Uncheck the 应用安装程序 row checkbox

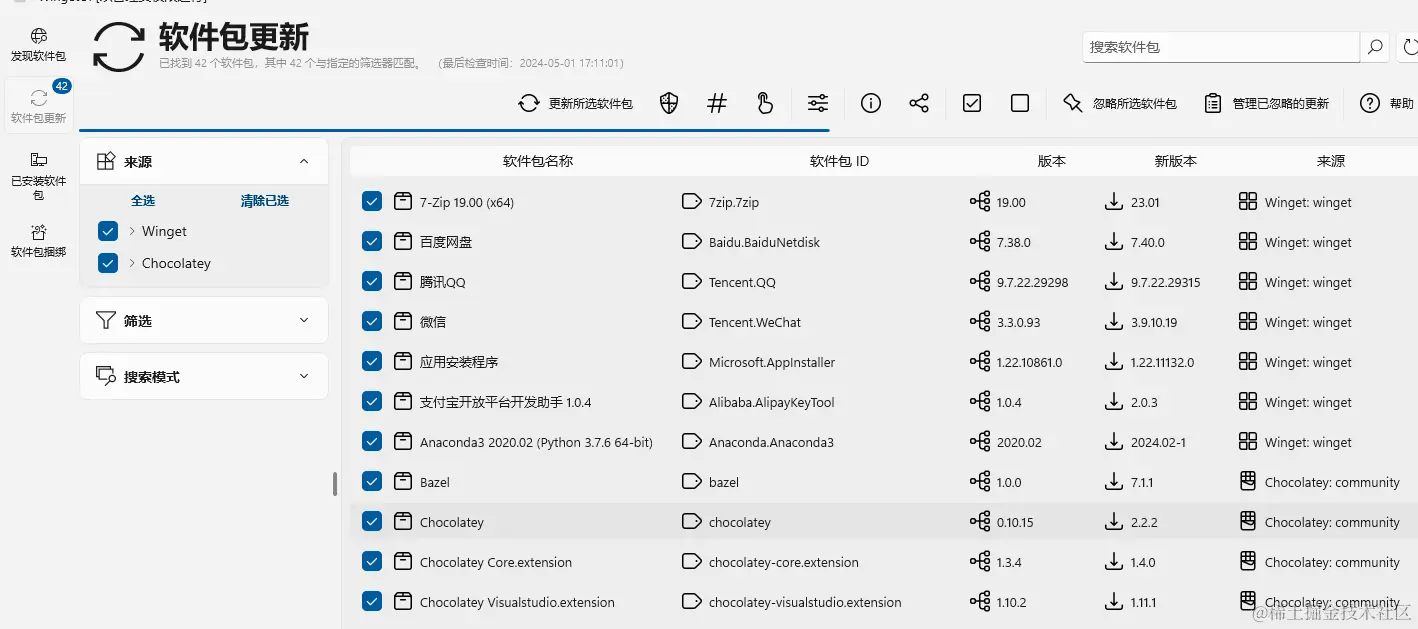pyautogui.click(x=372, y=362)
